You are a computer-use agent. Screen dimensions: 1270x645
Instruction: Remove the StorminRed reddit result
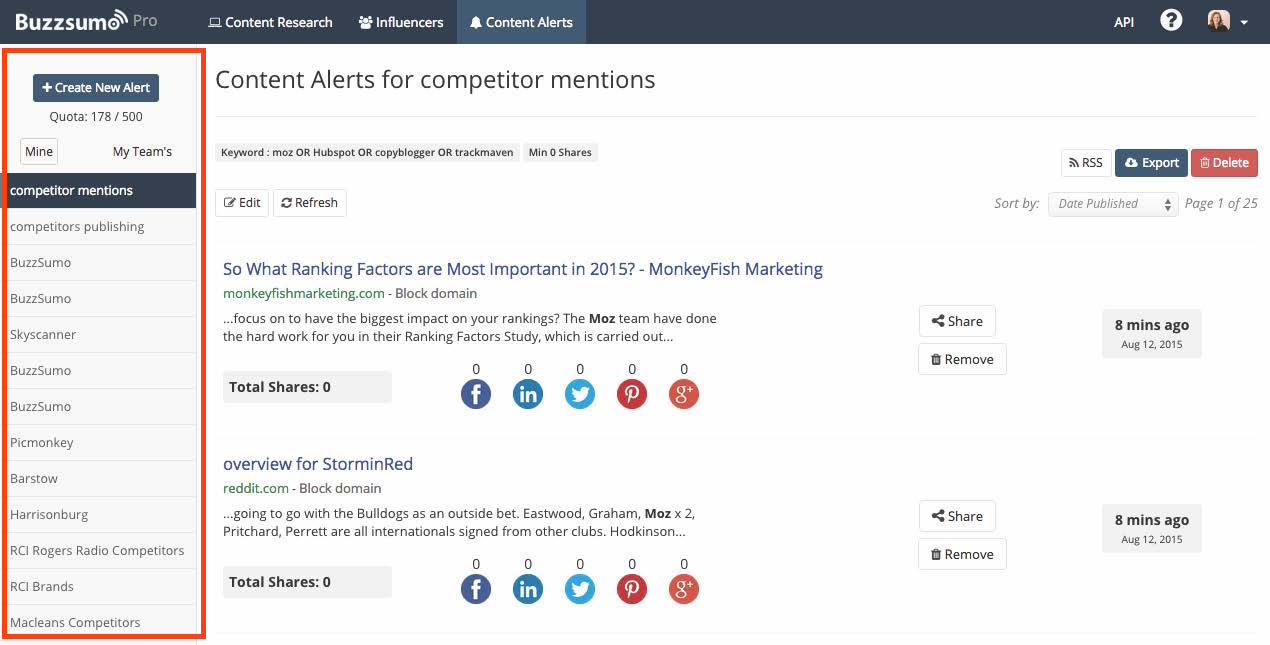point(962,554)
